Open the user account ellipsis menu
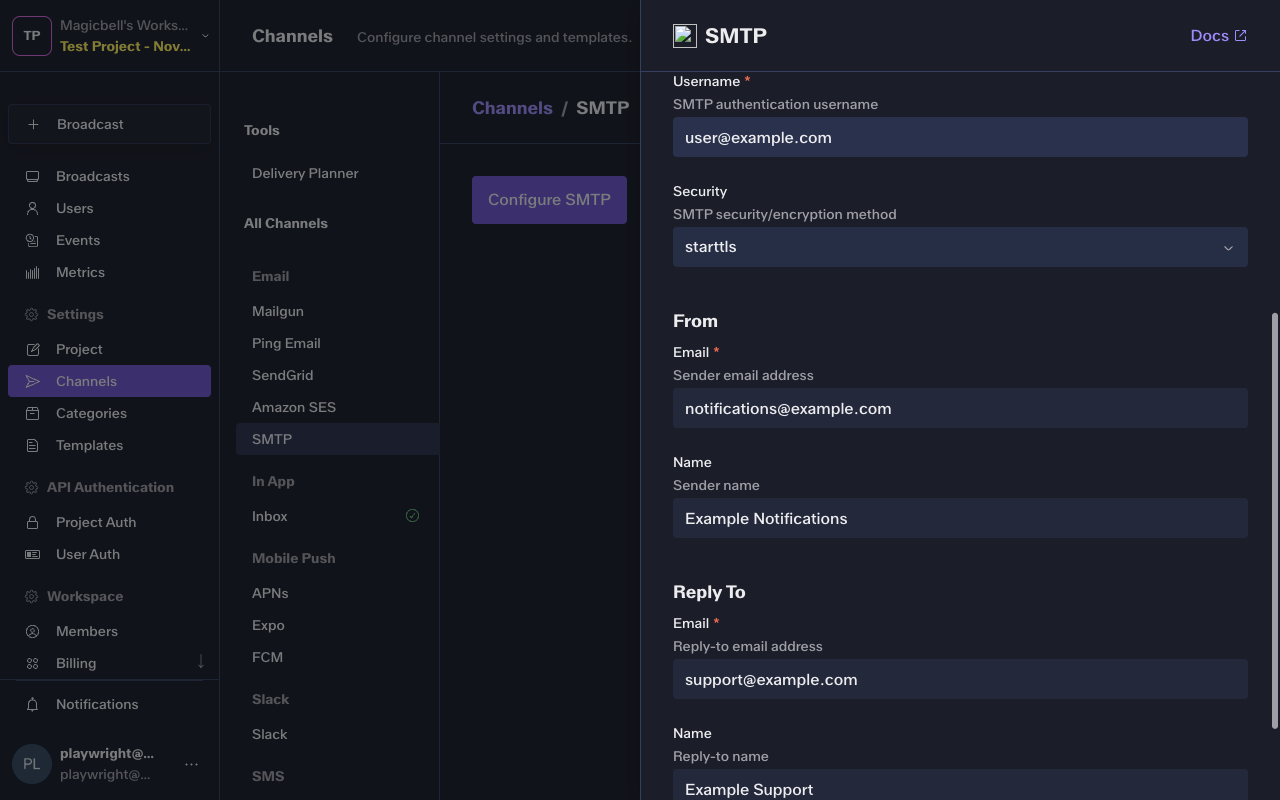Screen dimensions: 1280x800 191,764
